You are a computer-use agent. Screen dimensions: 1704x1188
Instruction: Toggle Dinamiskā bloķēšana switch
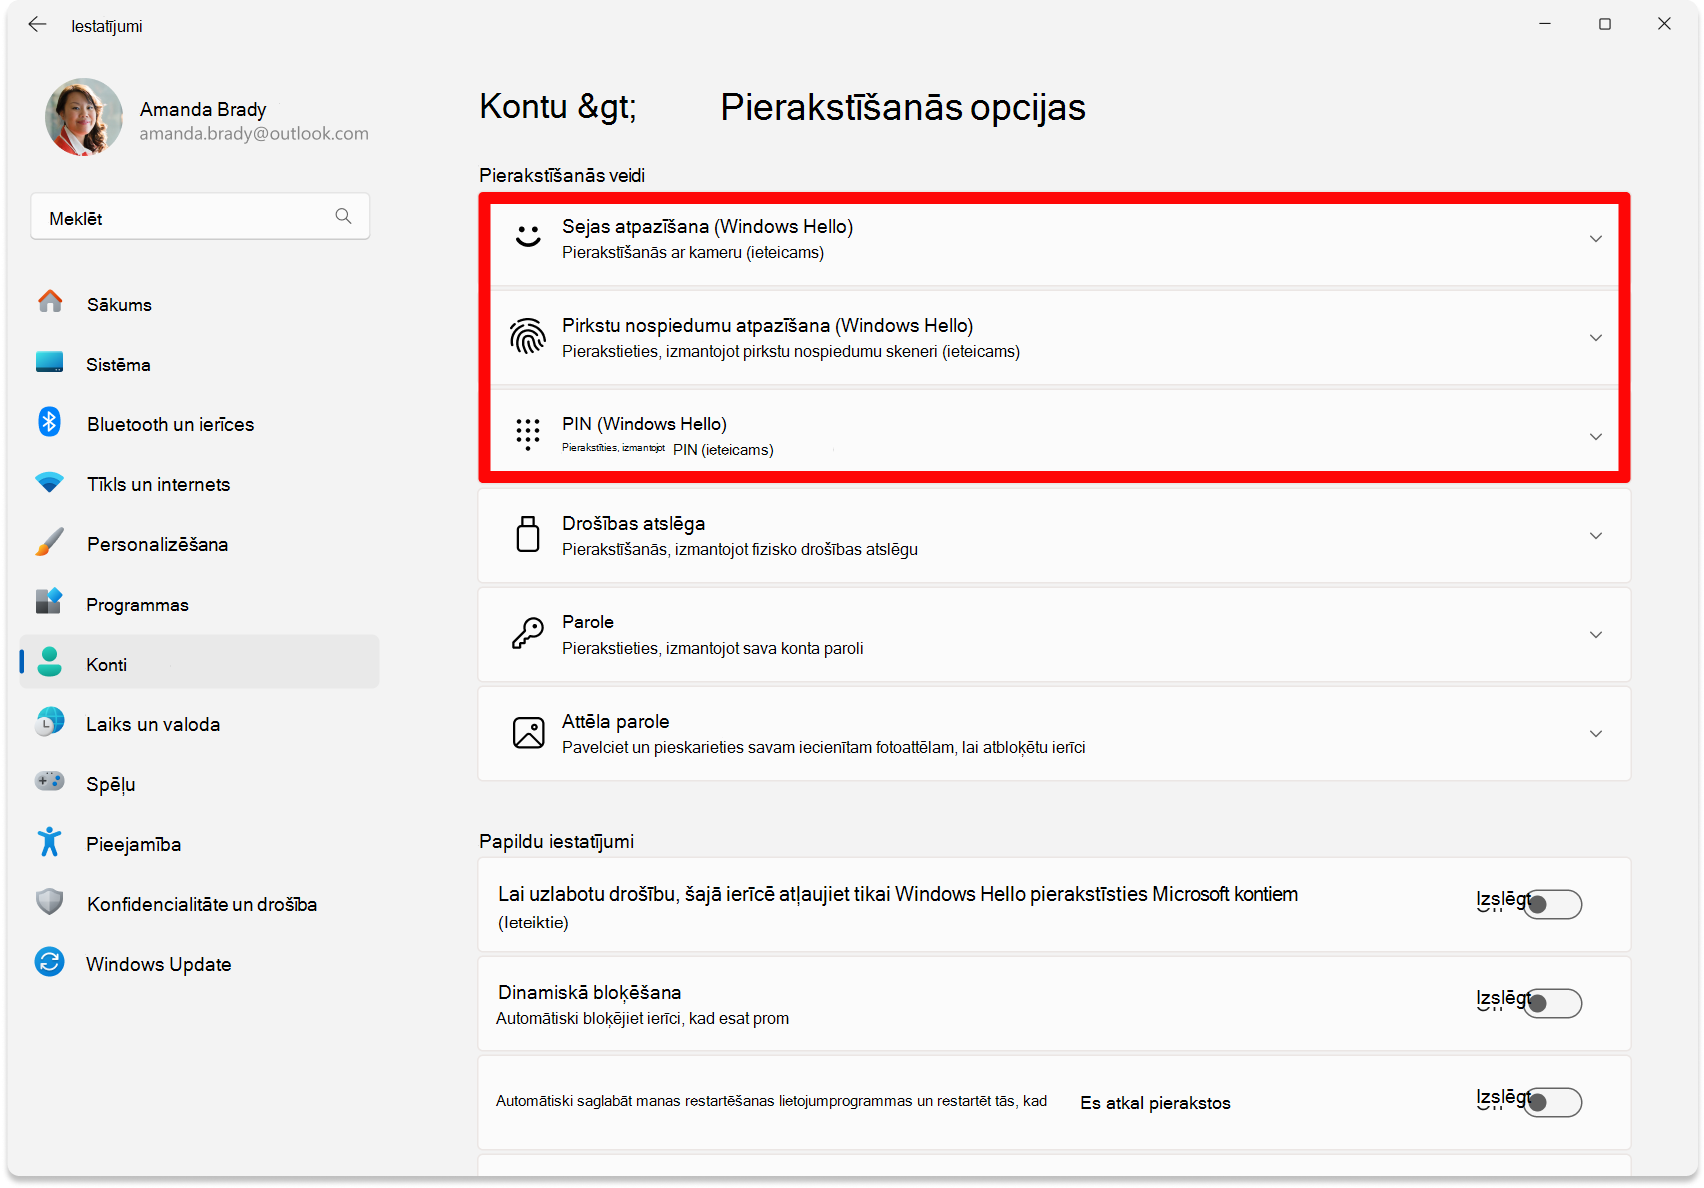tap(1552, 1003)
